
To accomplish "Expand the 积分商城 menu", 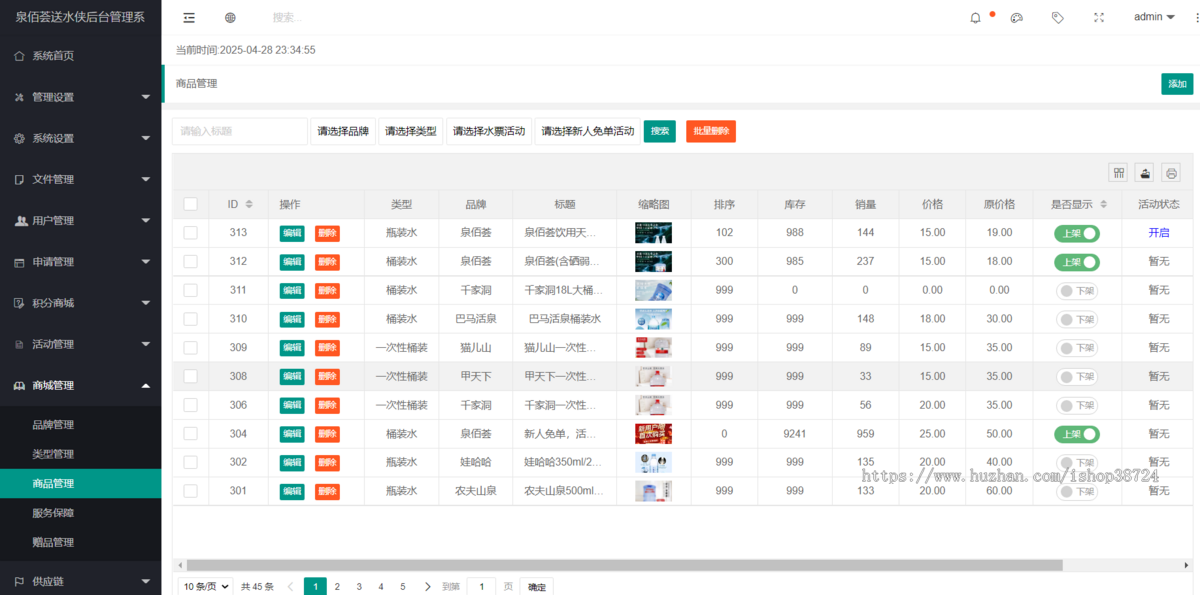I will (x=80, y=303).
